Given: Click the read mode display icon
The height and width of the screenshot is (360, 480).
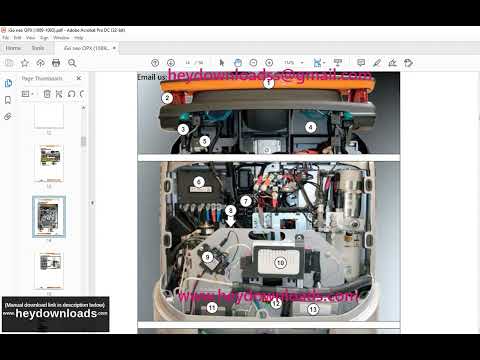Looking at the screenshot, I should click(x=338, y=63).
